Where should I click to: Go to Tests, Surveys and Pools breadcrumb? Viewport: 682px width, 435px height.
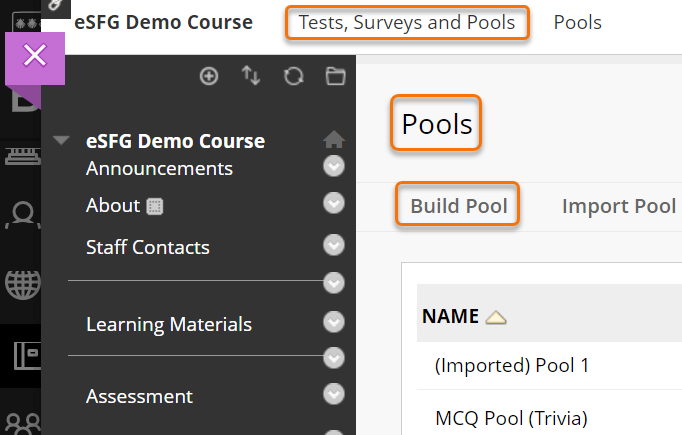[x=407, y=22]
